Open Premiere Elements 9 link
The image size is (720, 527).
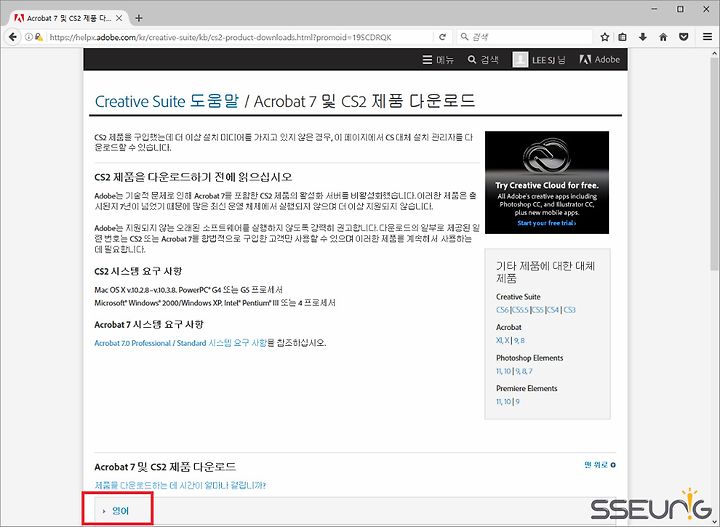pyautogui.click(x=518, y=402)
